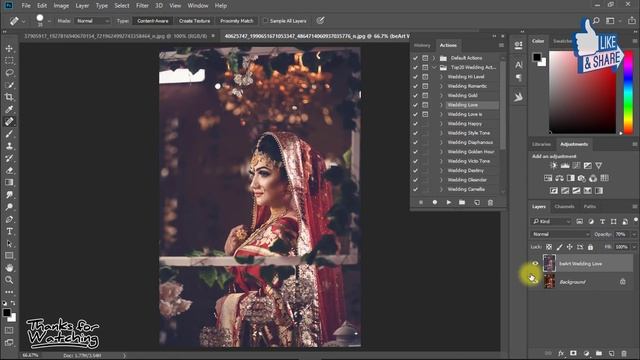Select the Eraser tool
The height and width of the screenshot is (360, 640).
9,170
